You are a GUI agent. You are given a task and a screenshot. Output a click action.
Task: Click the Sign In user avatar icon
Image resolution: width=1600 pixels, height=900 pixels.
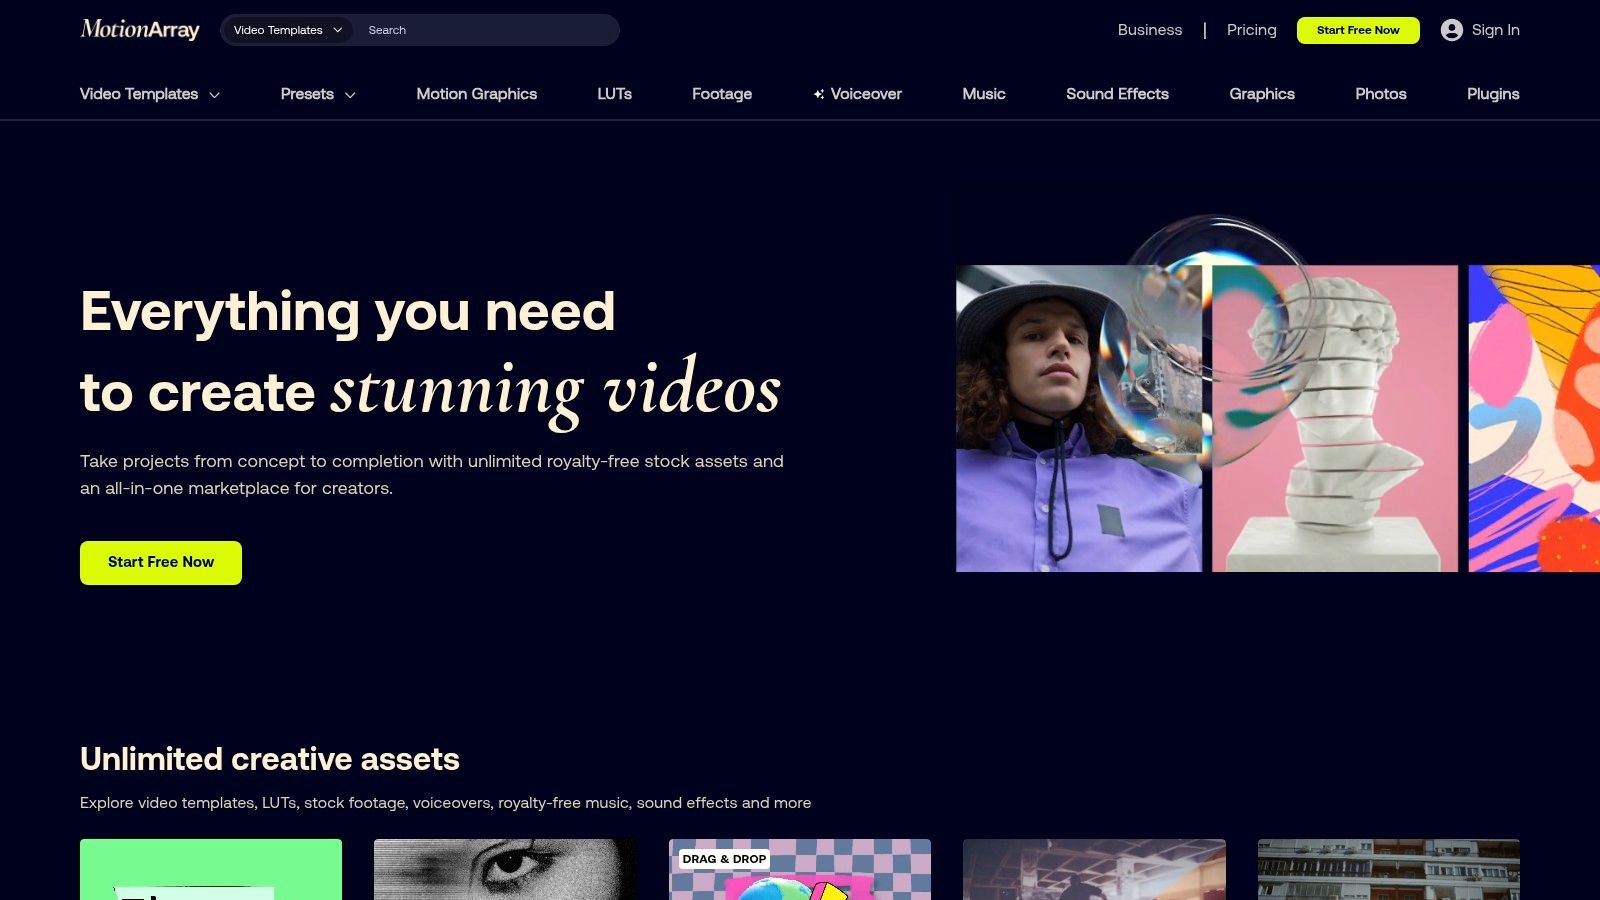[x=1451, y=30]
